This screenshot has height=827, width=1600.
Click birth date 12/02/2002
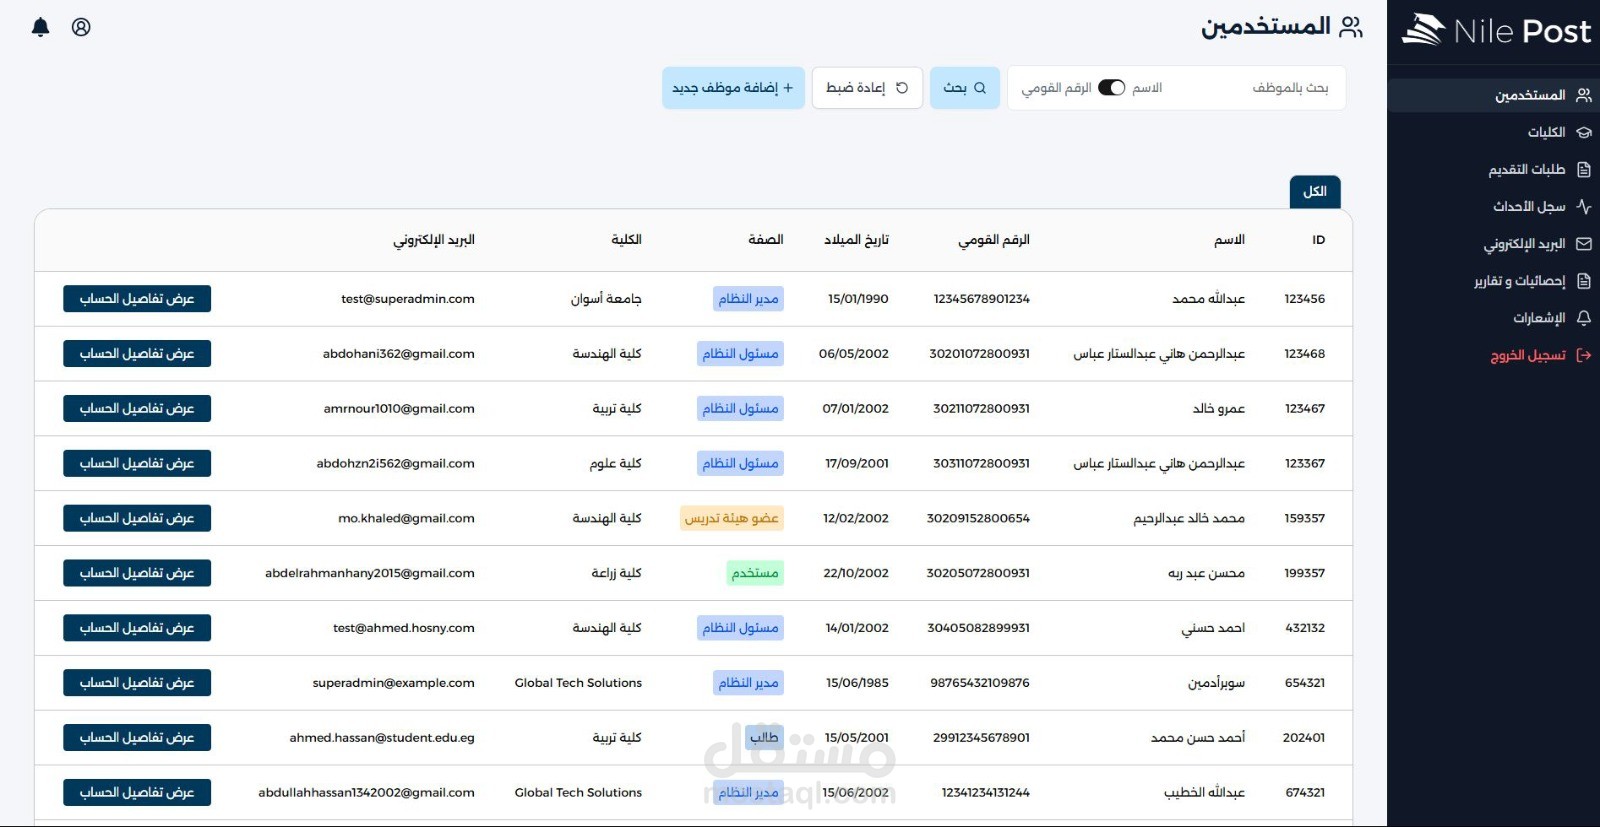pyautogui.click(x=856, y=518)
